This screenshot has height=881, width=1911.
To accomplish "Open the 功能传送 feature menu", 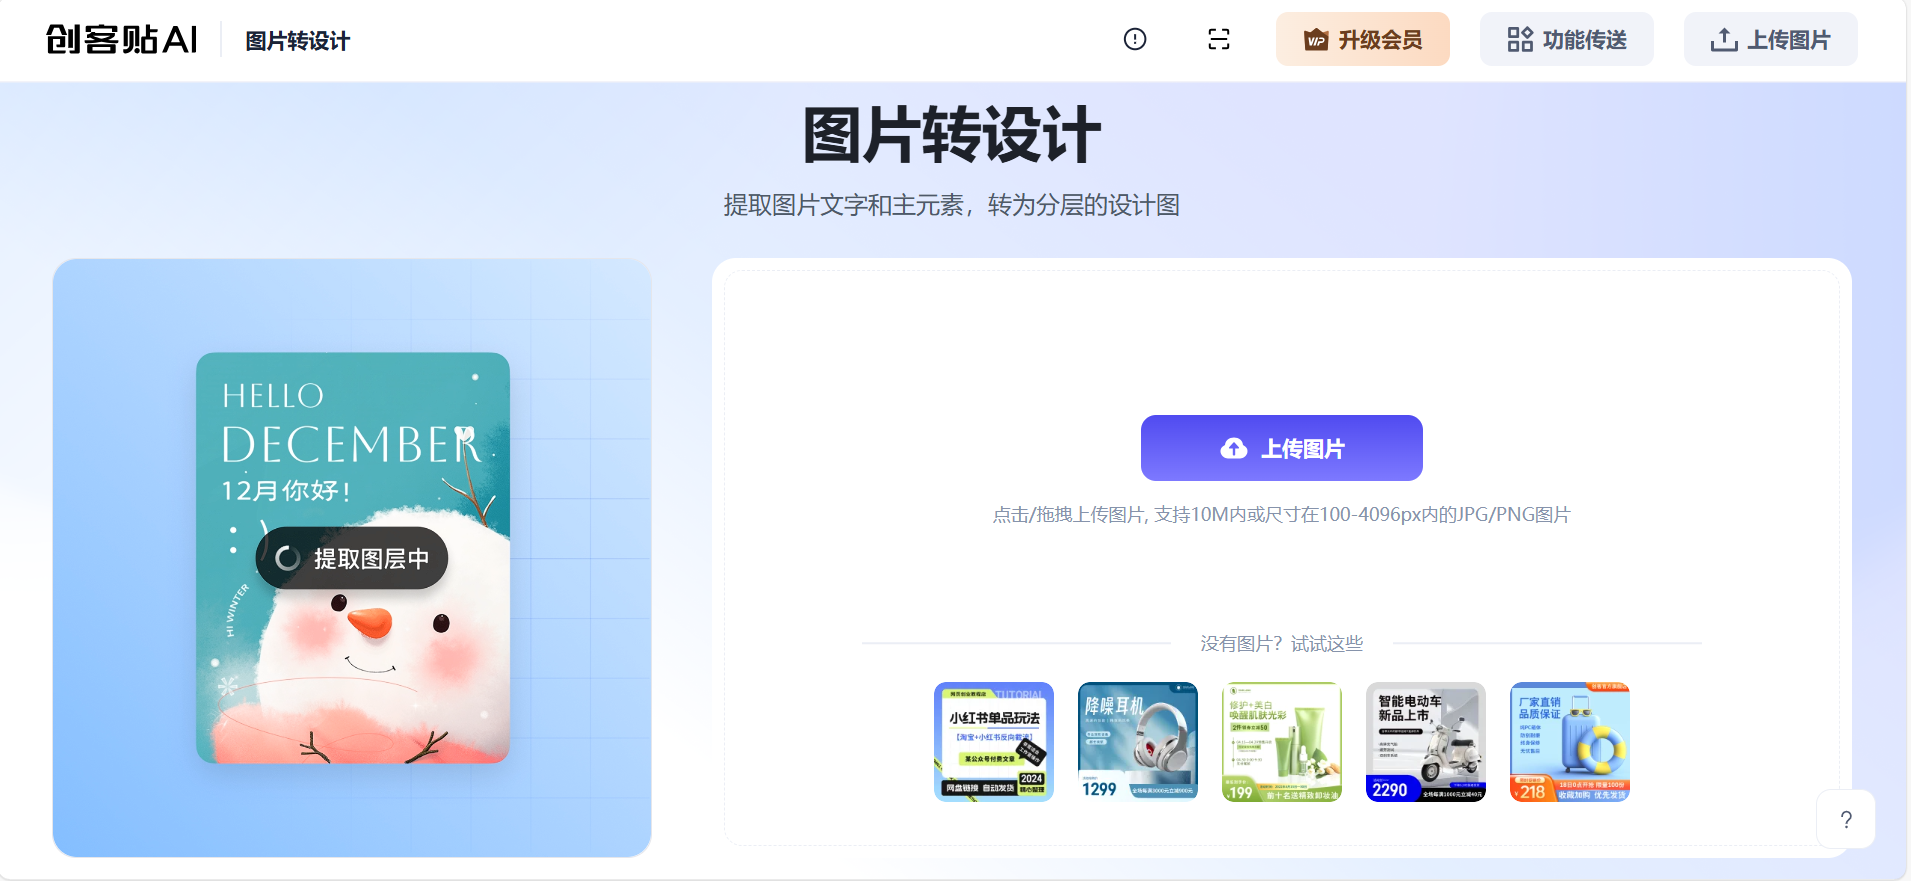I will (x=1567, y=40).
